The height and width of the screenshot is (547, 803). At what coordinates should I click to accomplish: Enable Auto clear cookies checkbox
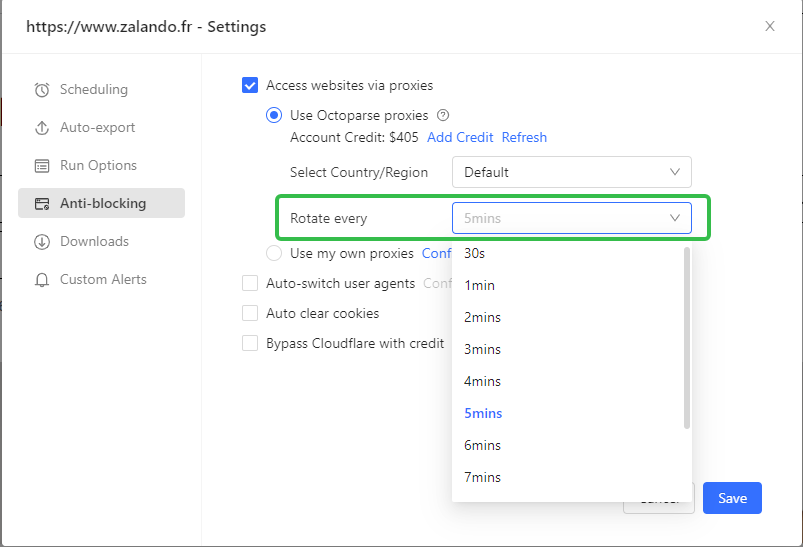pyautogui.click(x=250, y=314)
